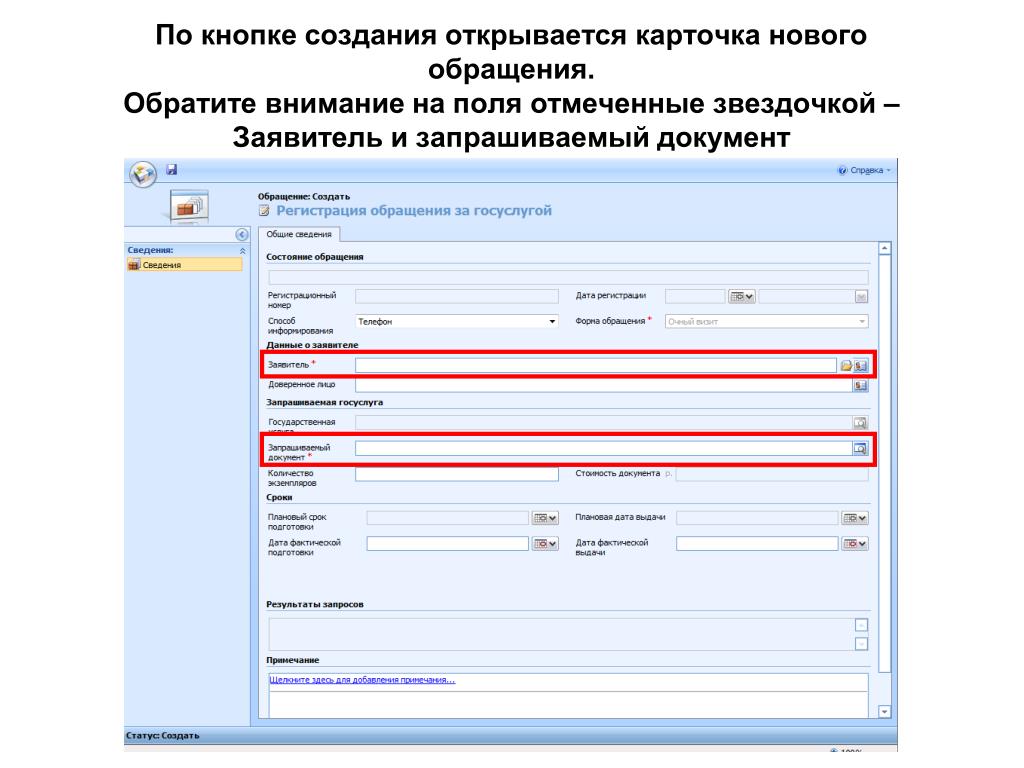
Task: Click the Дата фактической подготовки input field
Action: point(447,544)
